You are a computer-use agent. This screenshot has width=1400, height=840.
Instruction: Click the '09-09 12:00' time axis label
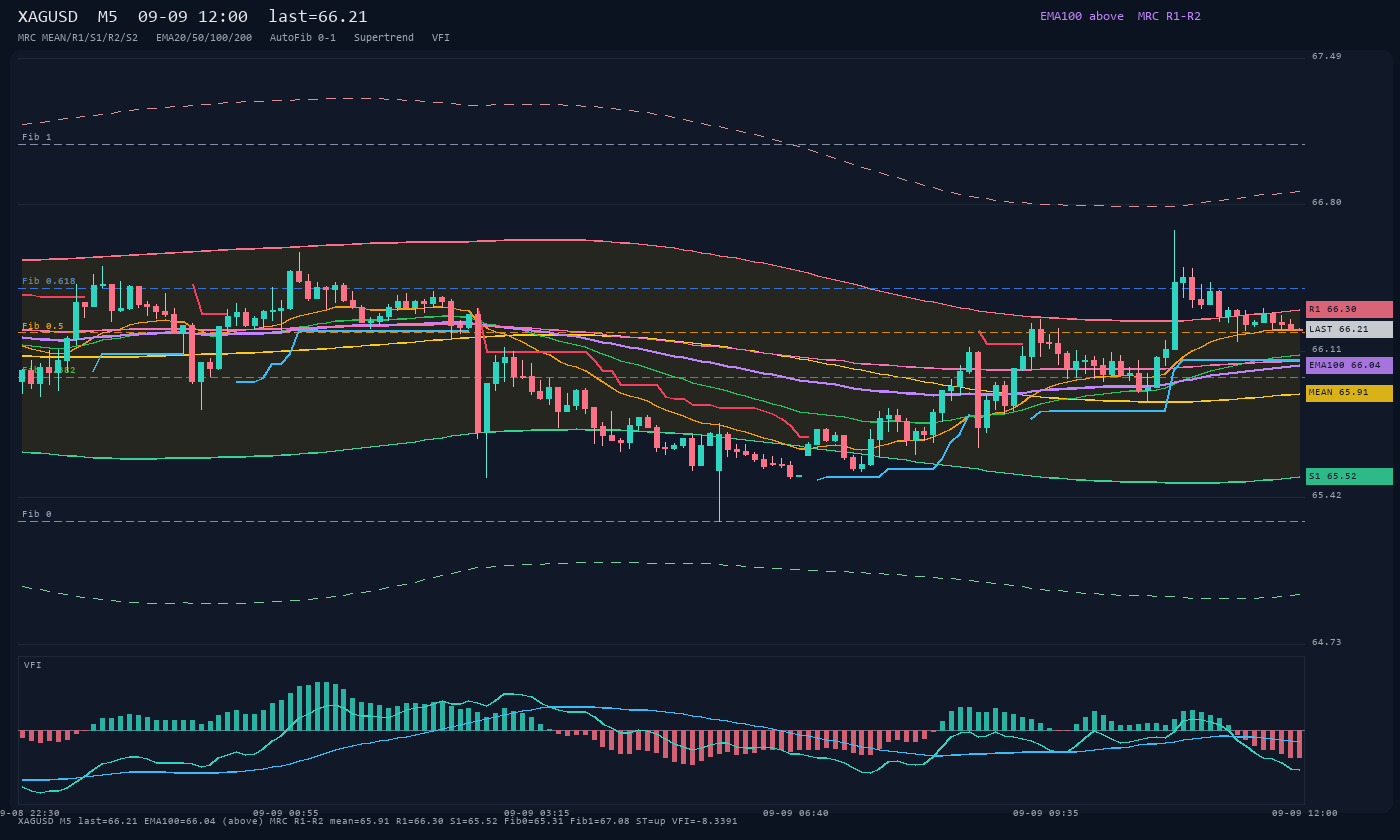(x=1305, y=813)
